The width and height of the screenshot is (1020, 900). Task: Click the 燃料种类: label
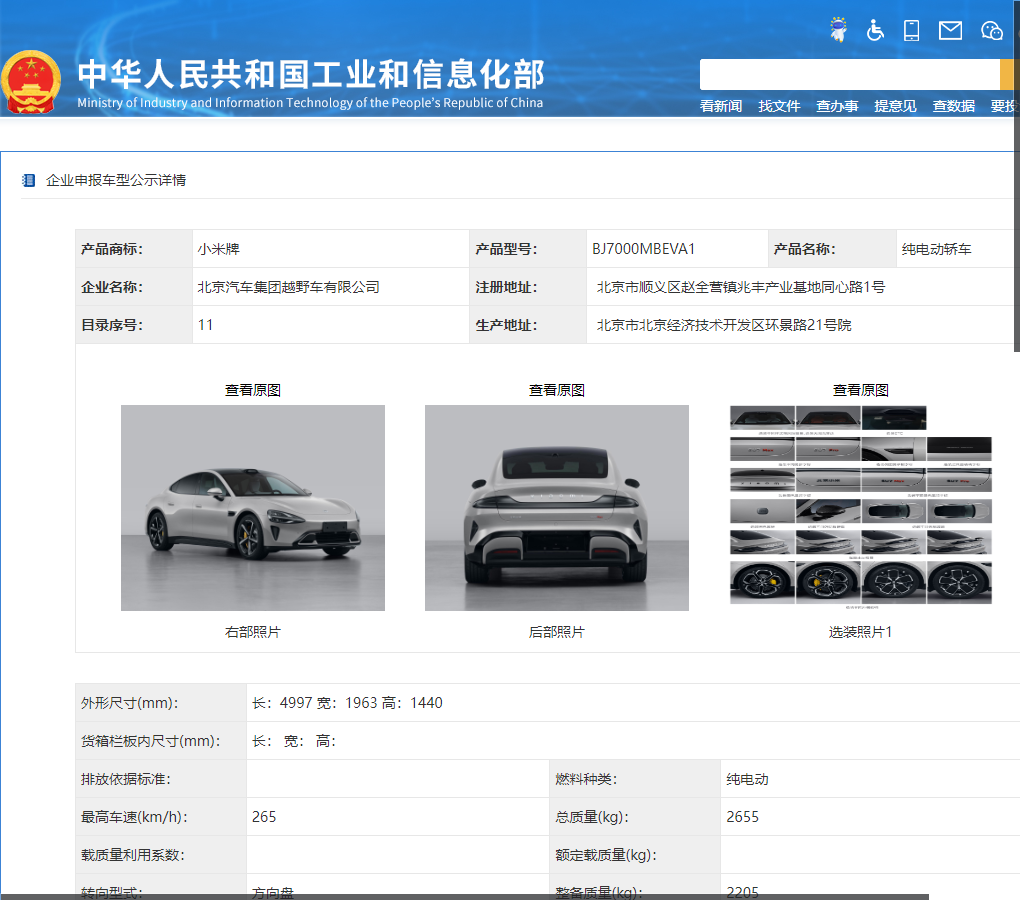586,779
